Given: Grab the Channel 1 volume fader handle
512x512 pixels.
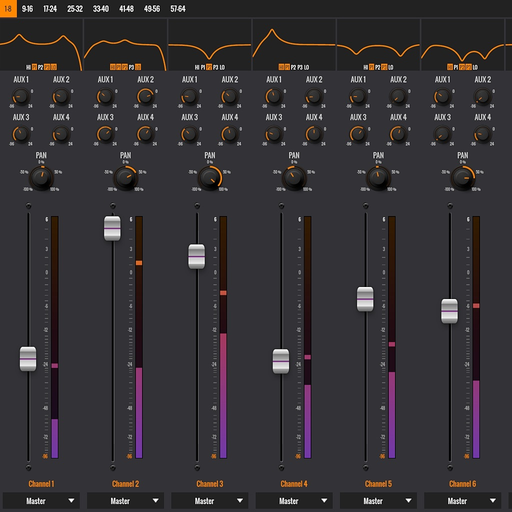Looking at the screenshot, I should 28,359.
